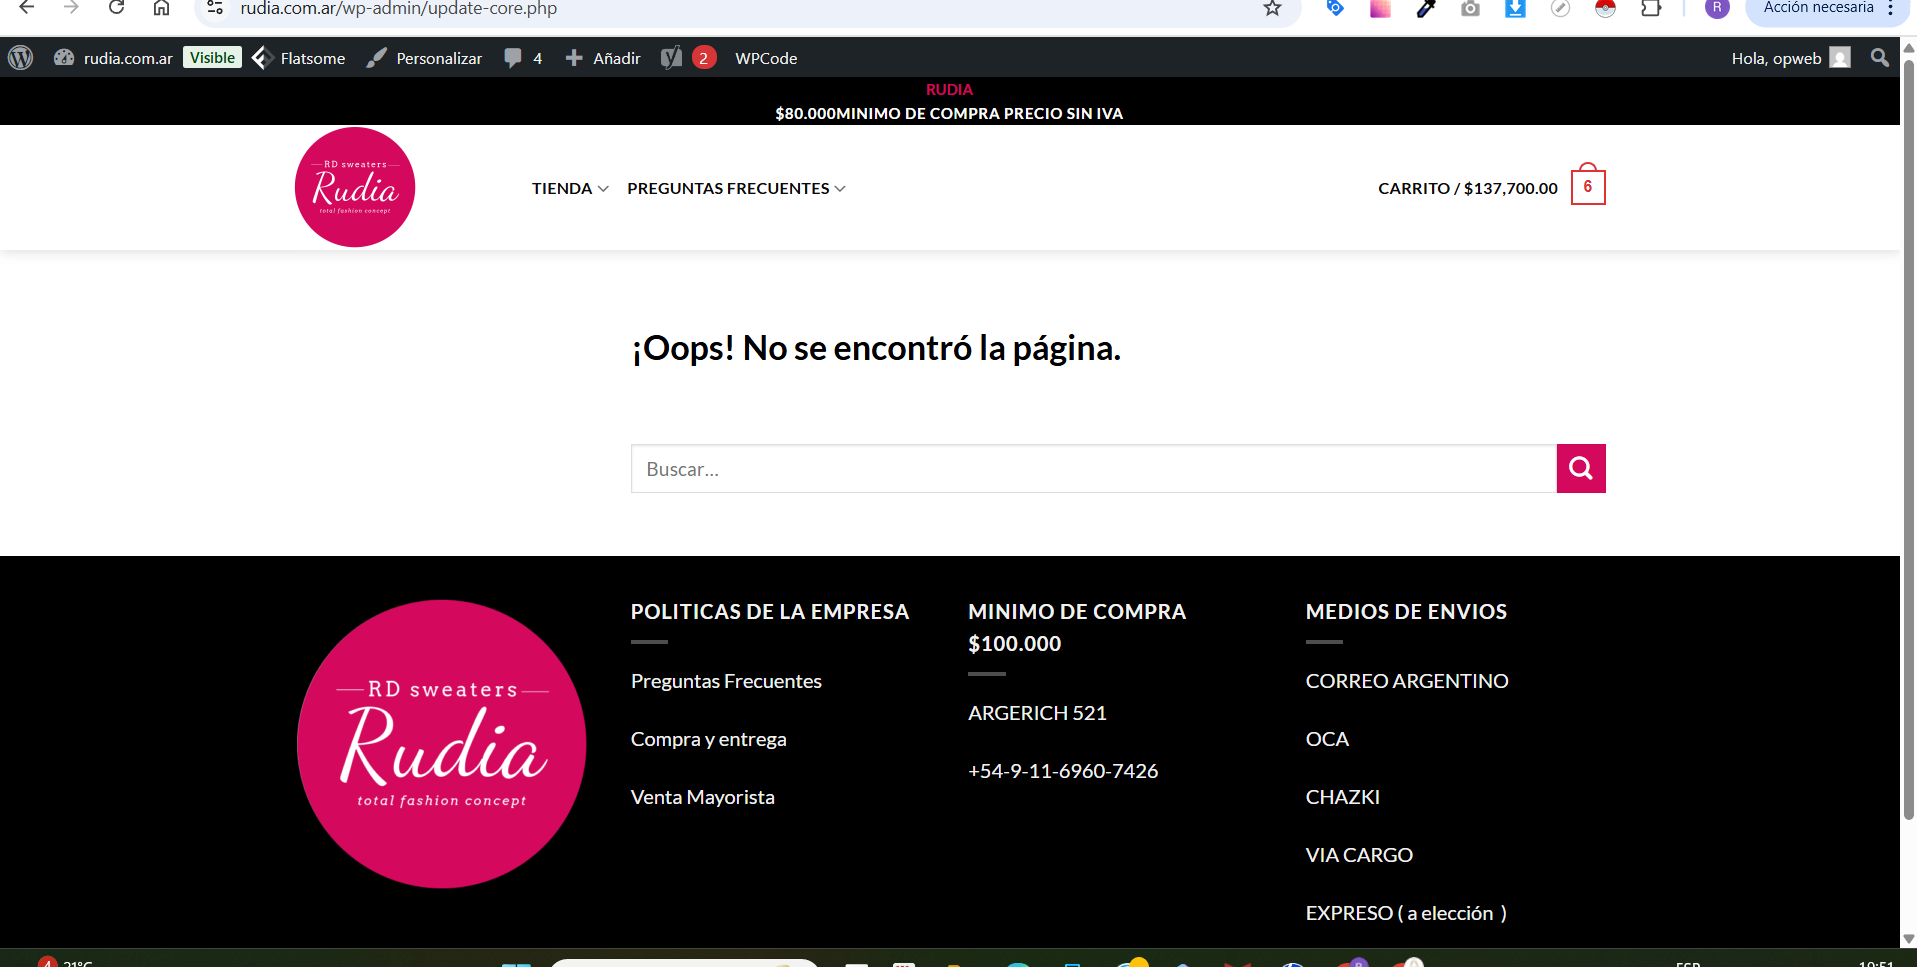
Task: Open the browser extensions puzzle icon
Action: (1651, 9)
